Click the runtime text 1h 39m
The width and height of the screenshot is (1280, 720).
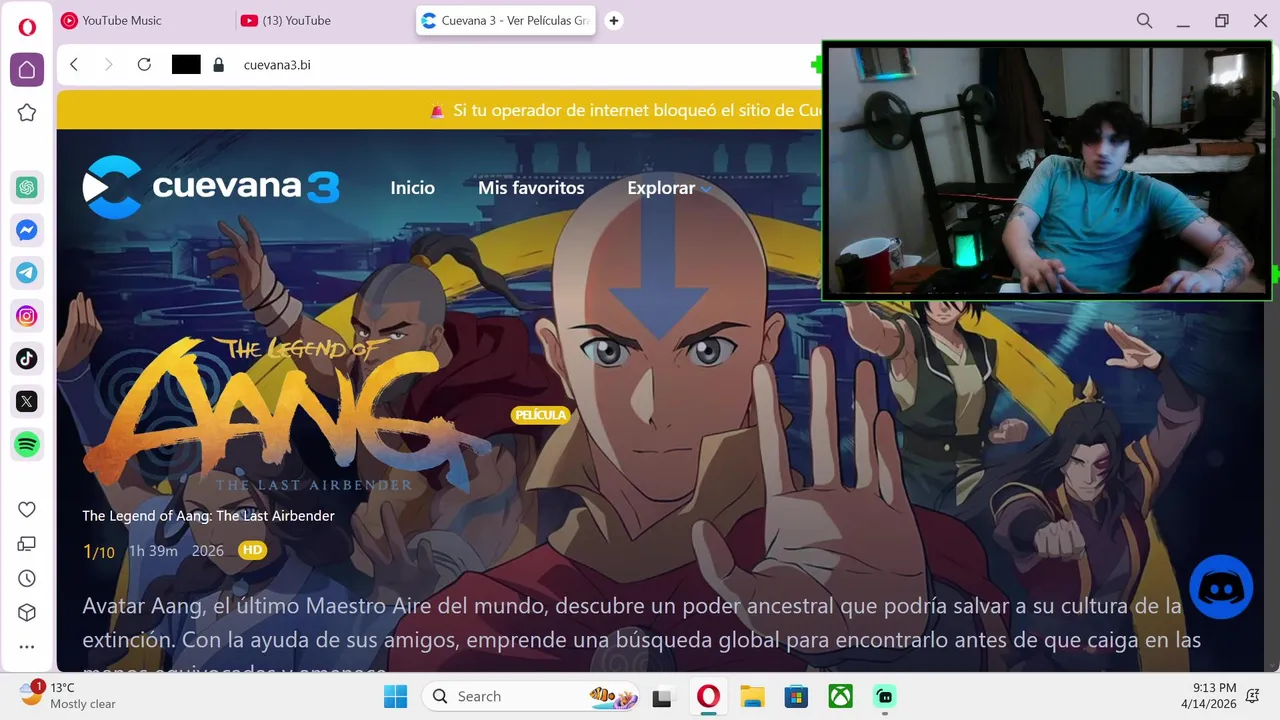pos(153,551)
